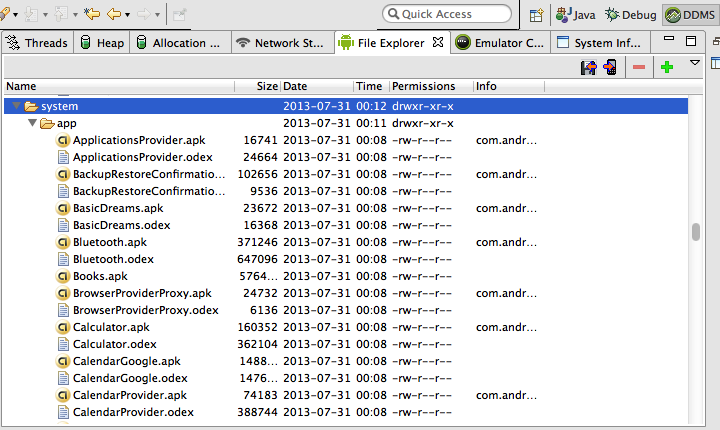Select BasicDreams.odex file
The height and width of the screenshot is (430, 720).
[121, 225]
